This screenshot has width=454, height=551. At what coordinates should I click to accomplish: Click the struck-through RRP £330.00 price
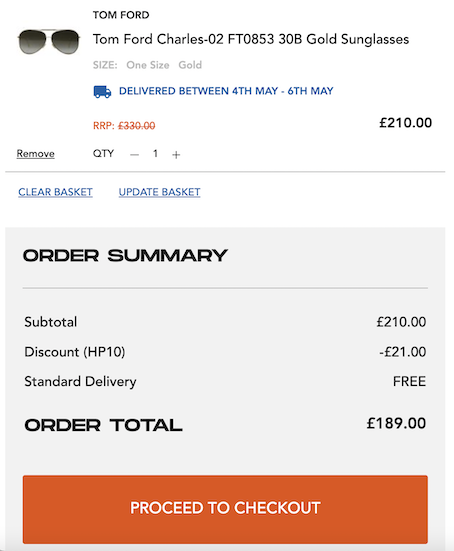pyautogui.click(x=136, y=126)
